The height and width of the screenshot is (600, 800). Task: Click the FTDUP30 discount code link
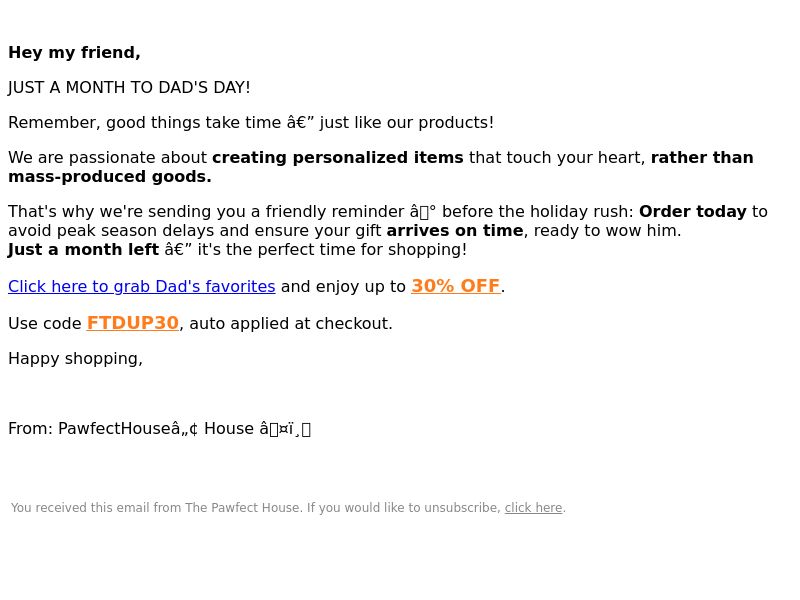tap(133, 323)
